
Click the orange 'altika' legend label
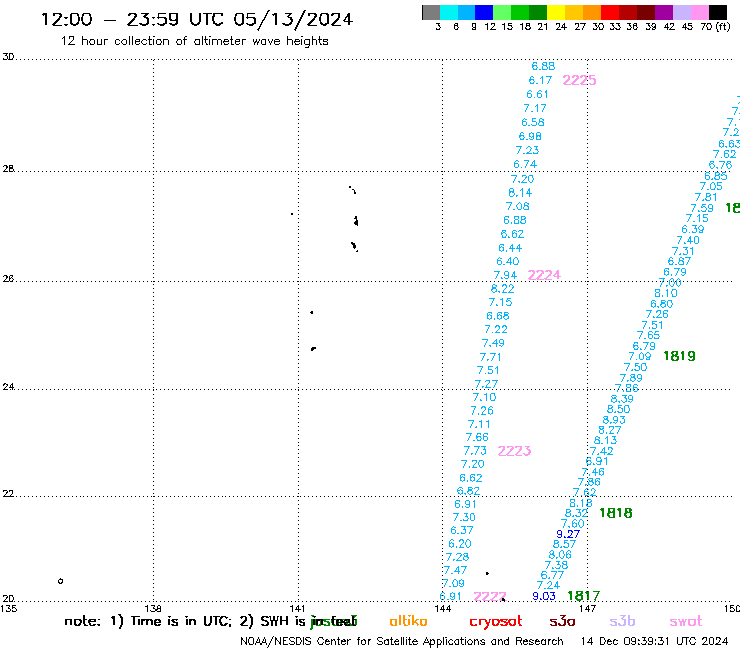408,621
